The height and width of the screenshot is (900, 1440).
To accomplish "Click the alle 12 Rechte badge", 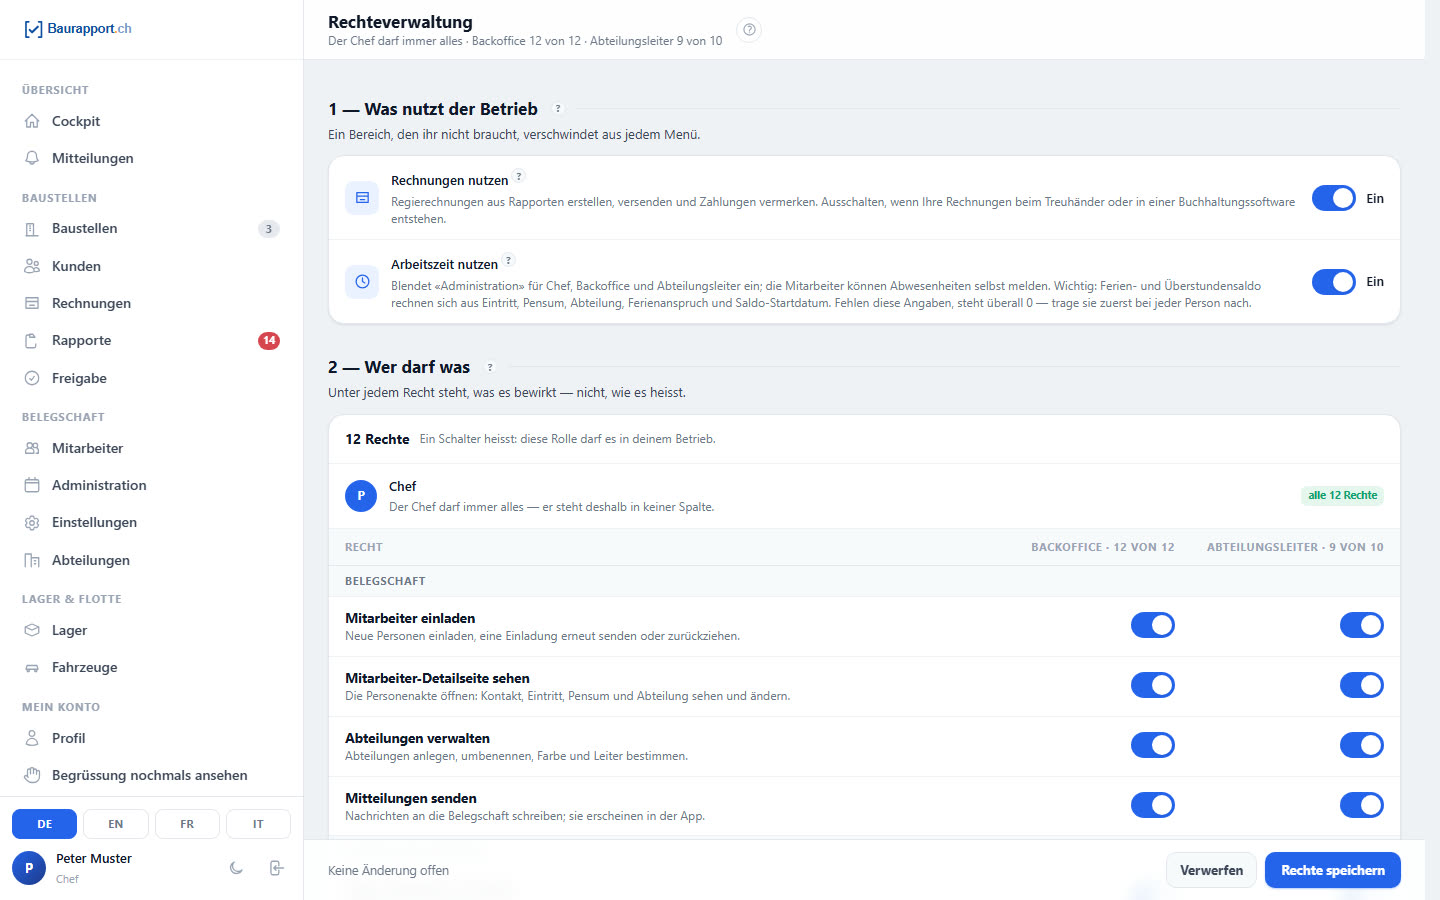I will [1343, 496].
